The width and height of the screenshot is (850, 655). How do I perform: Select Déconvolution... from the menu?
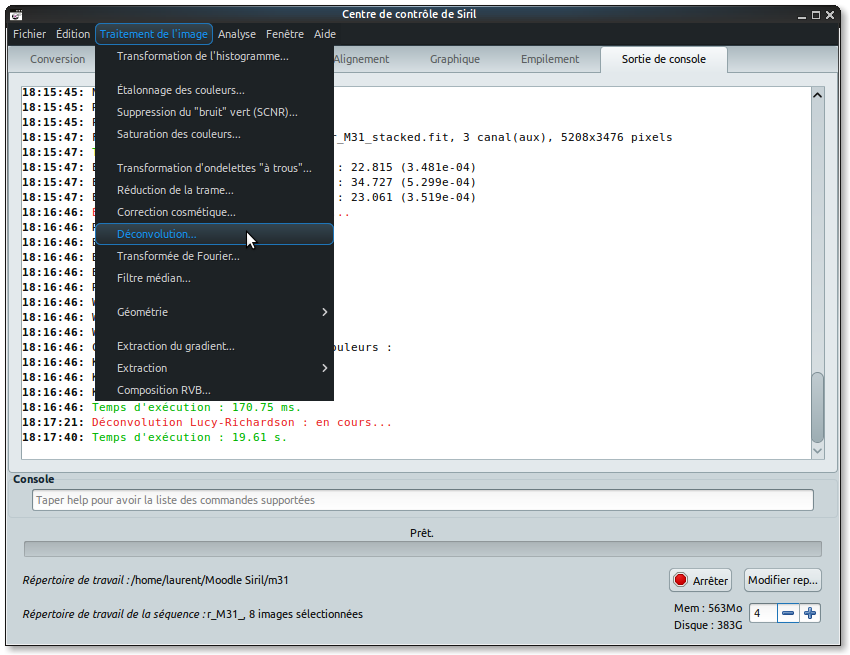click(x=157, y=234)
